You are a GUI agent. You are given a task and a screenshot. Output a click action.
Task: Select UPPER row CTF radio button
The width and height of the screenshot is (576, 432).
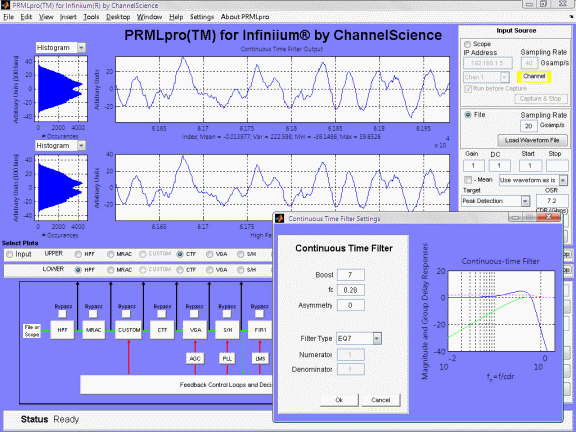click(x=180, y=254)
